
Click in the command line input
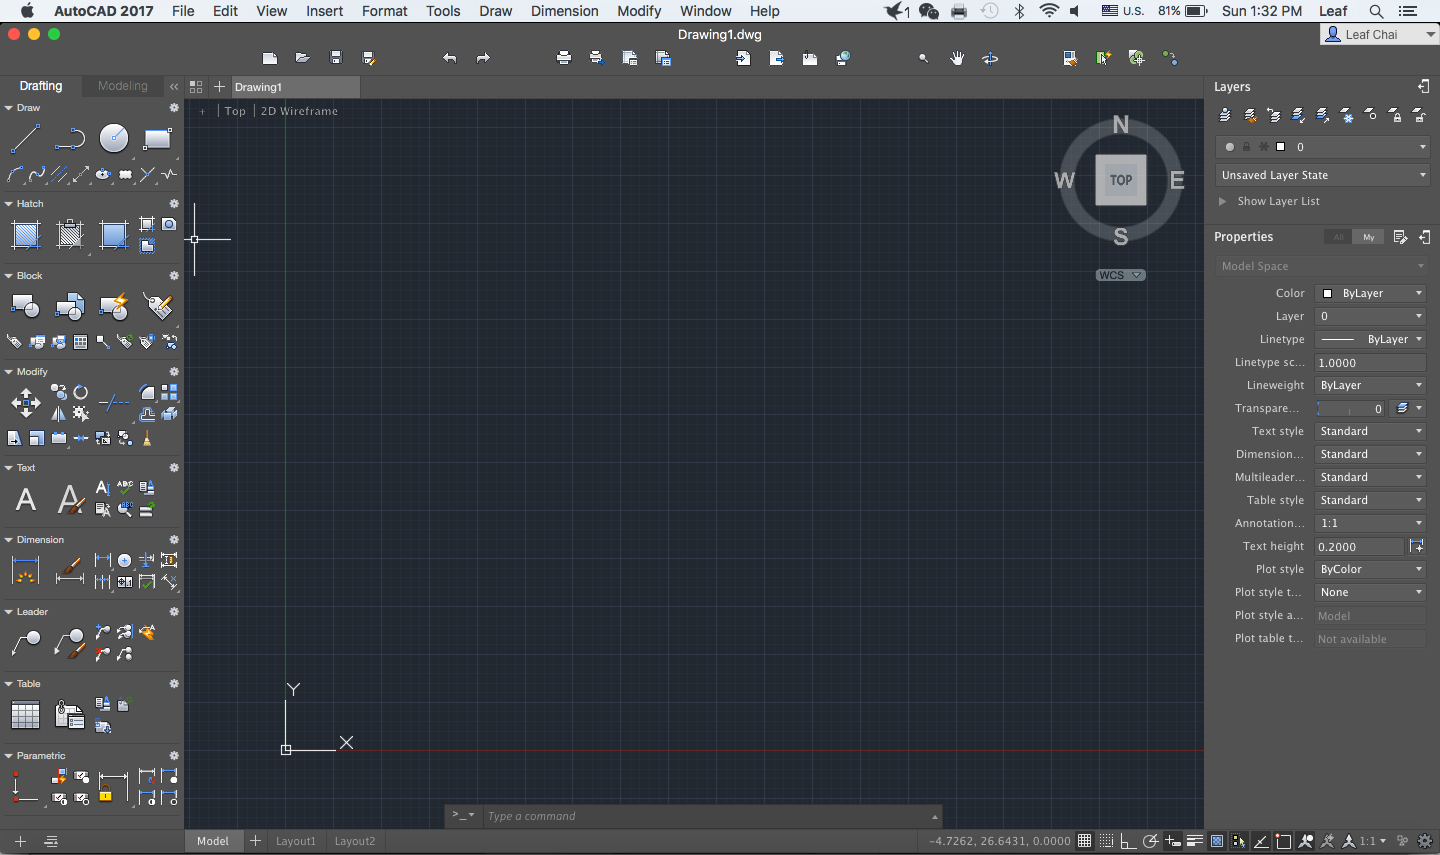pyautogui.click(x=700, y=816)
